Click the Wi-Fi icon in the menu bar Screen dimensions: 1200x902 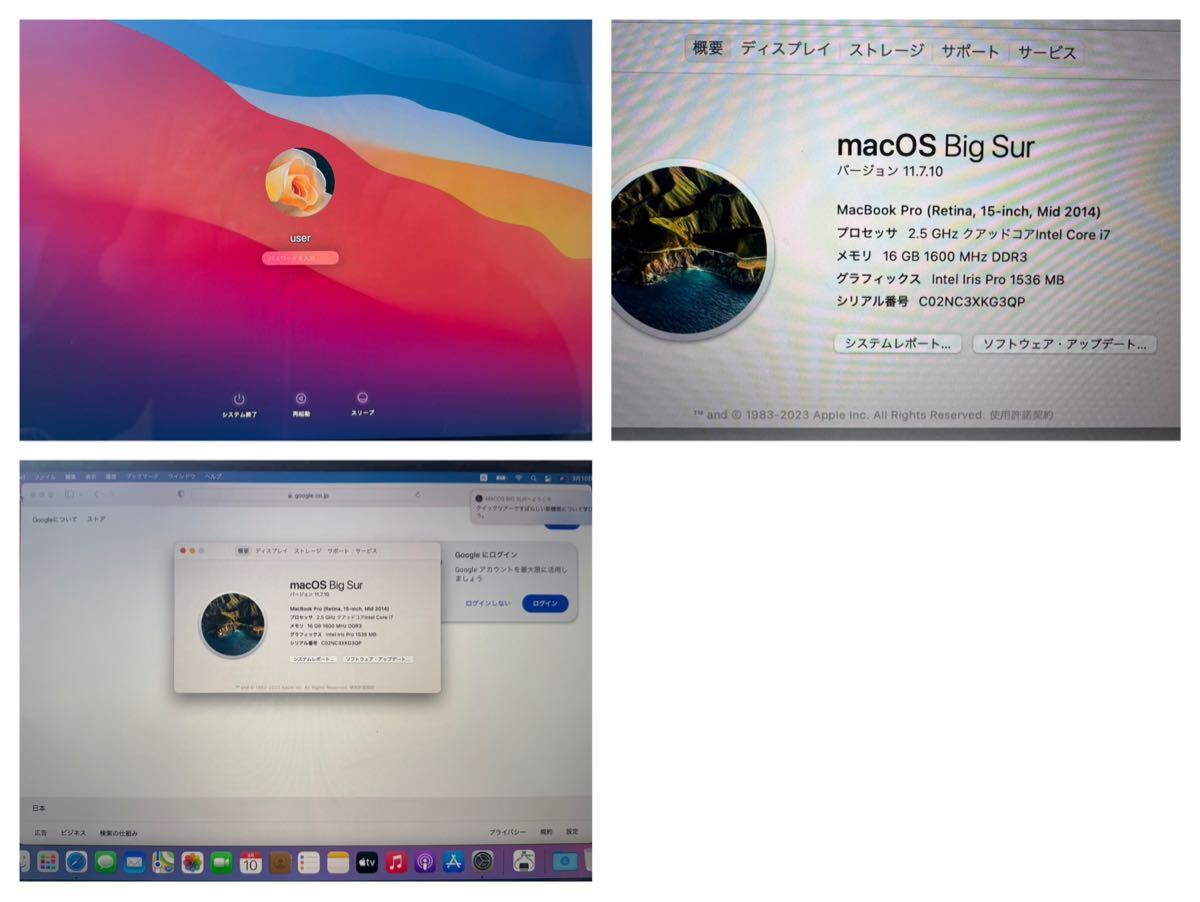click(518, 477)
